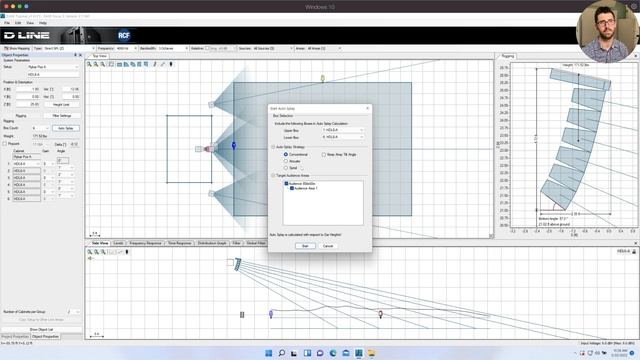Click the first zoom magnifier in Side View toolbar
The image size is (640, 360).
coord(90,252)
